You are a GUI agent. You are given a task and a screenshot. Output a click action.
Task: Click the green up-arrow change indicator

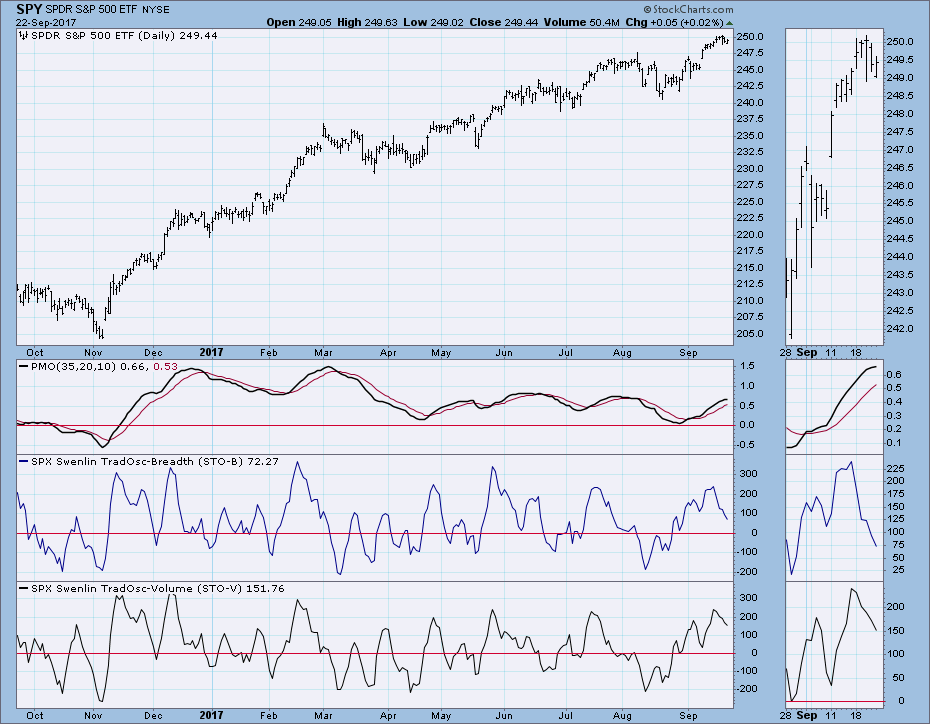729,23
